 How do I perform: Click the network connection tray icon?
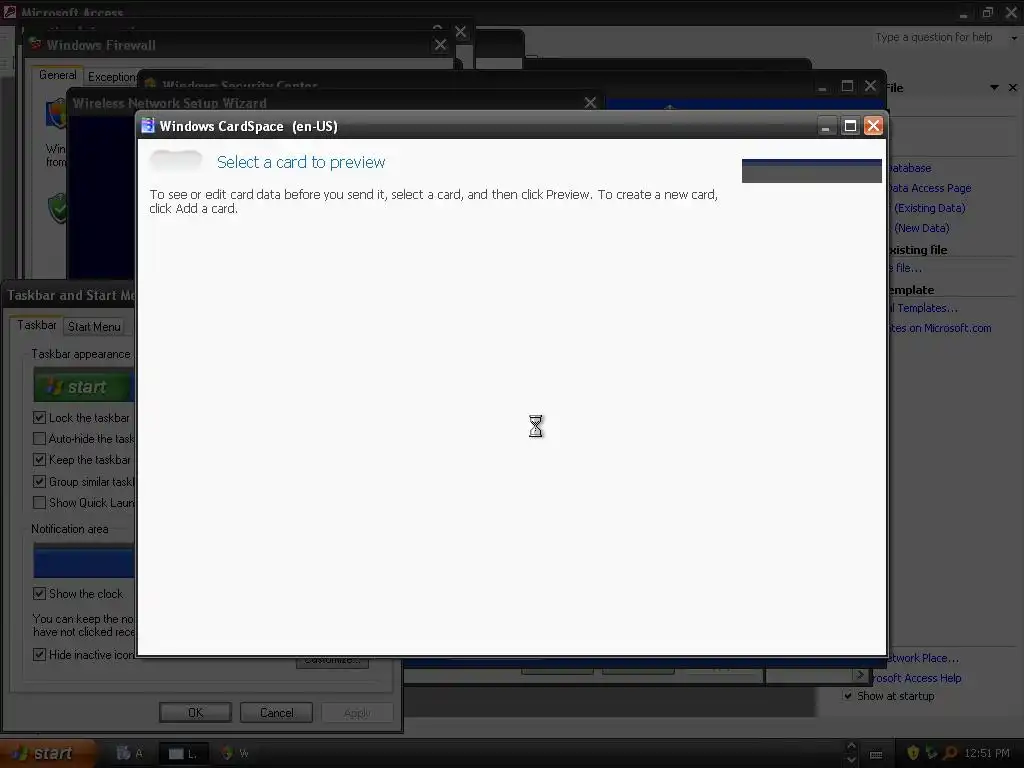pyautogui.click(x=931, y=753)
